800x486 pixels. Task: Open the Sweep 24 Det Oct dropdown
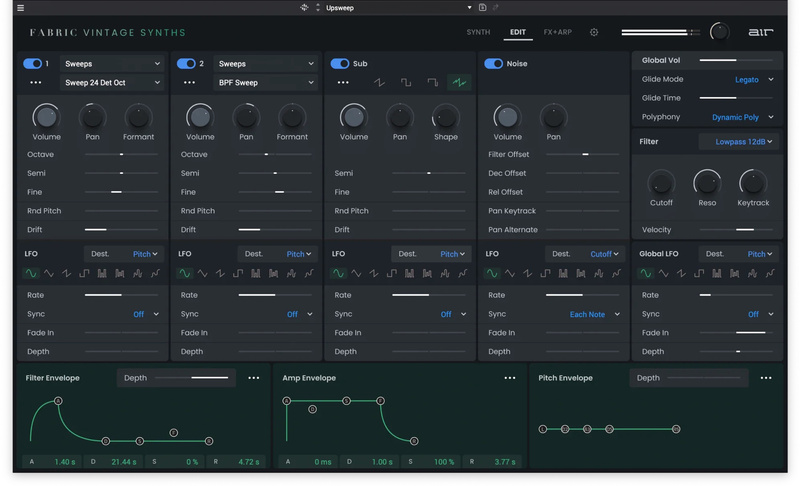point(112,83)
